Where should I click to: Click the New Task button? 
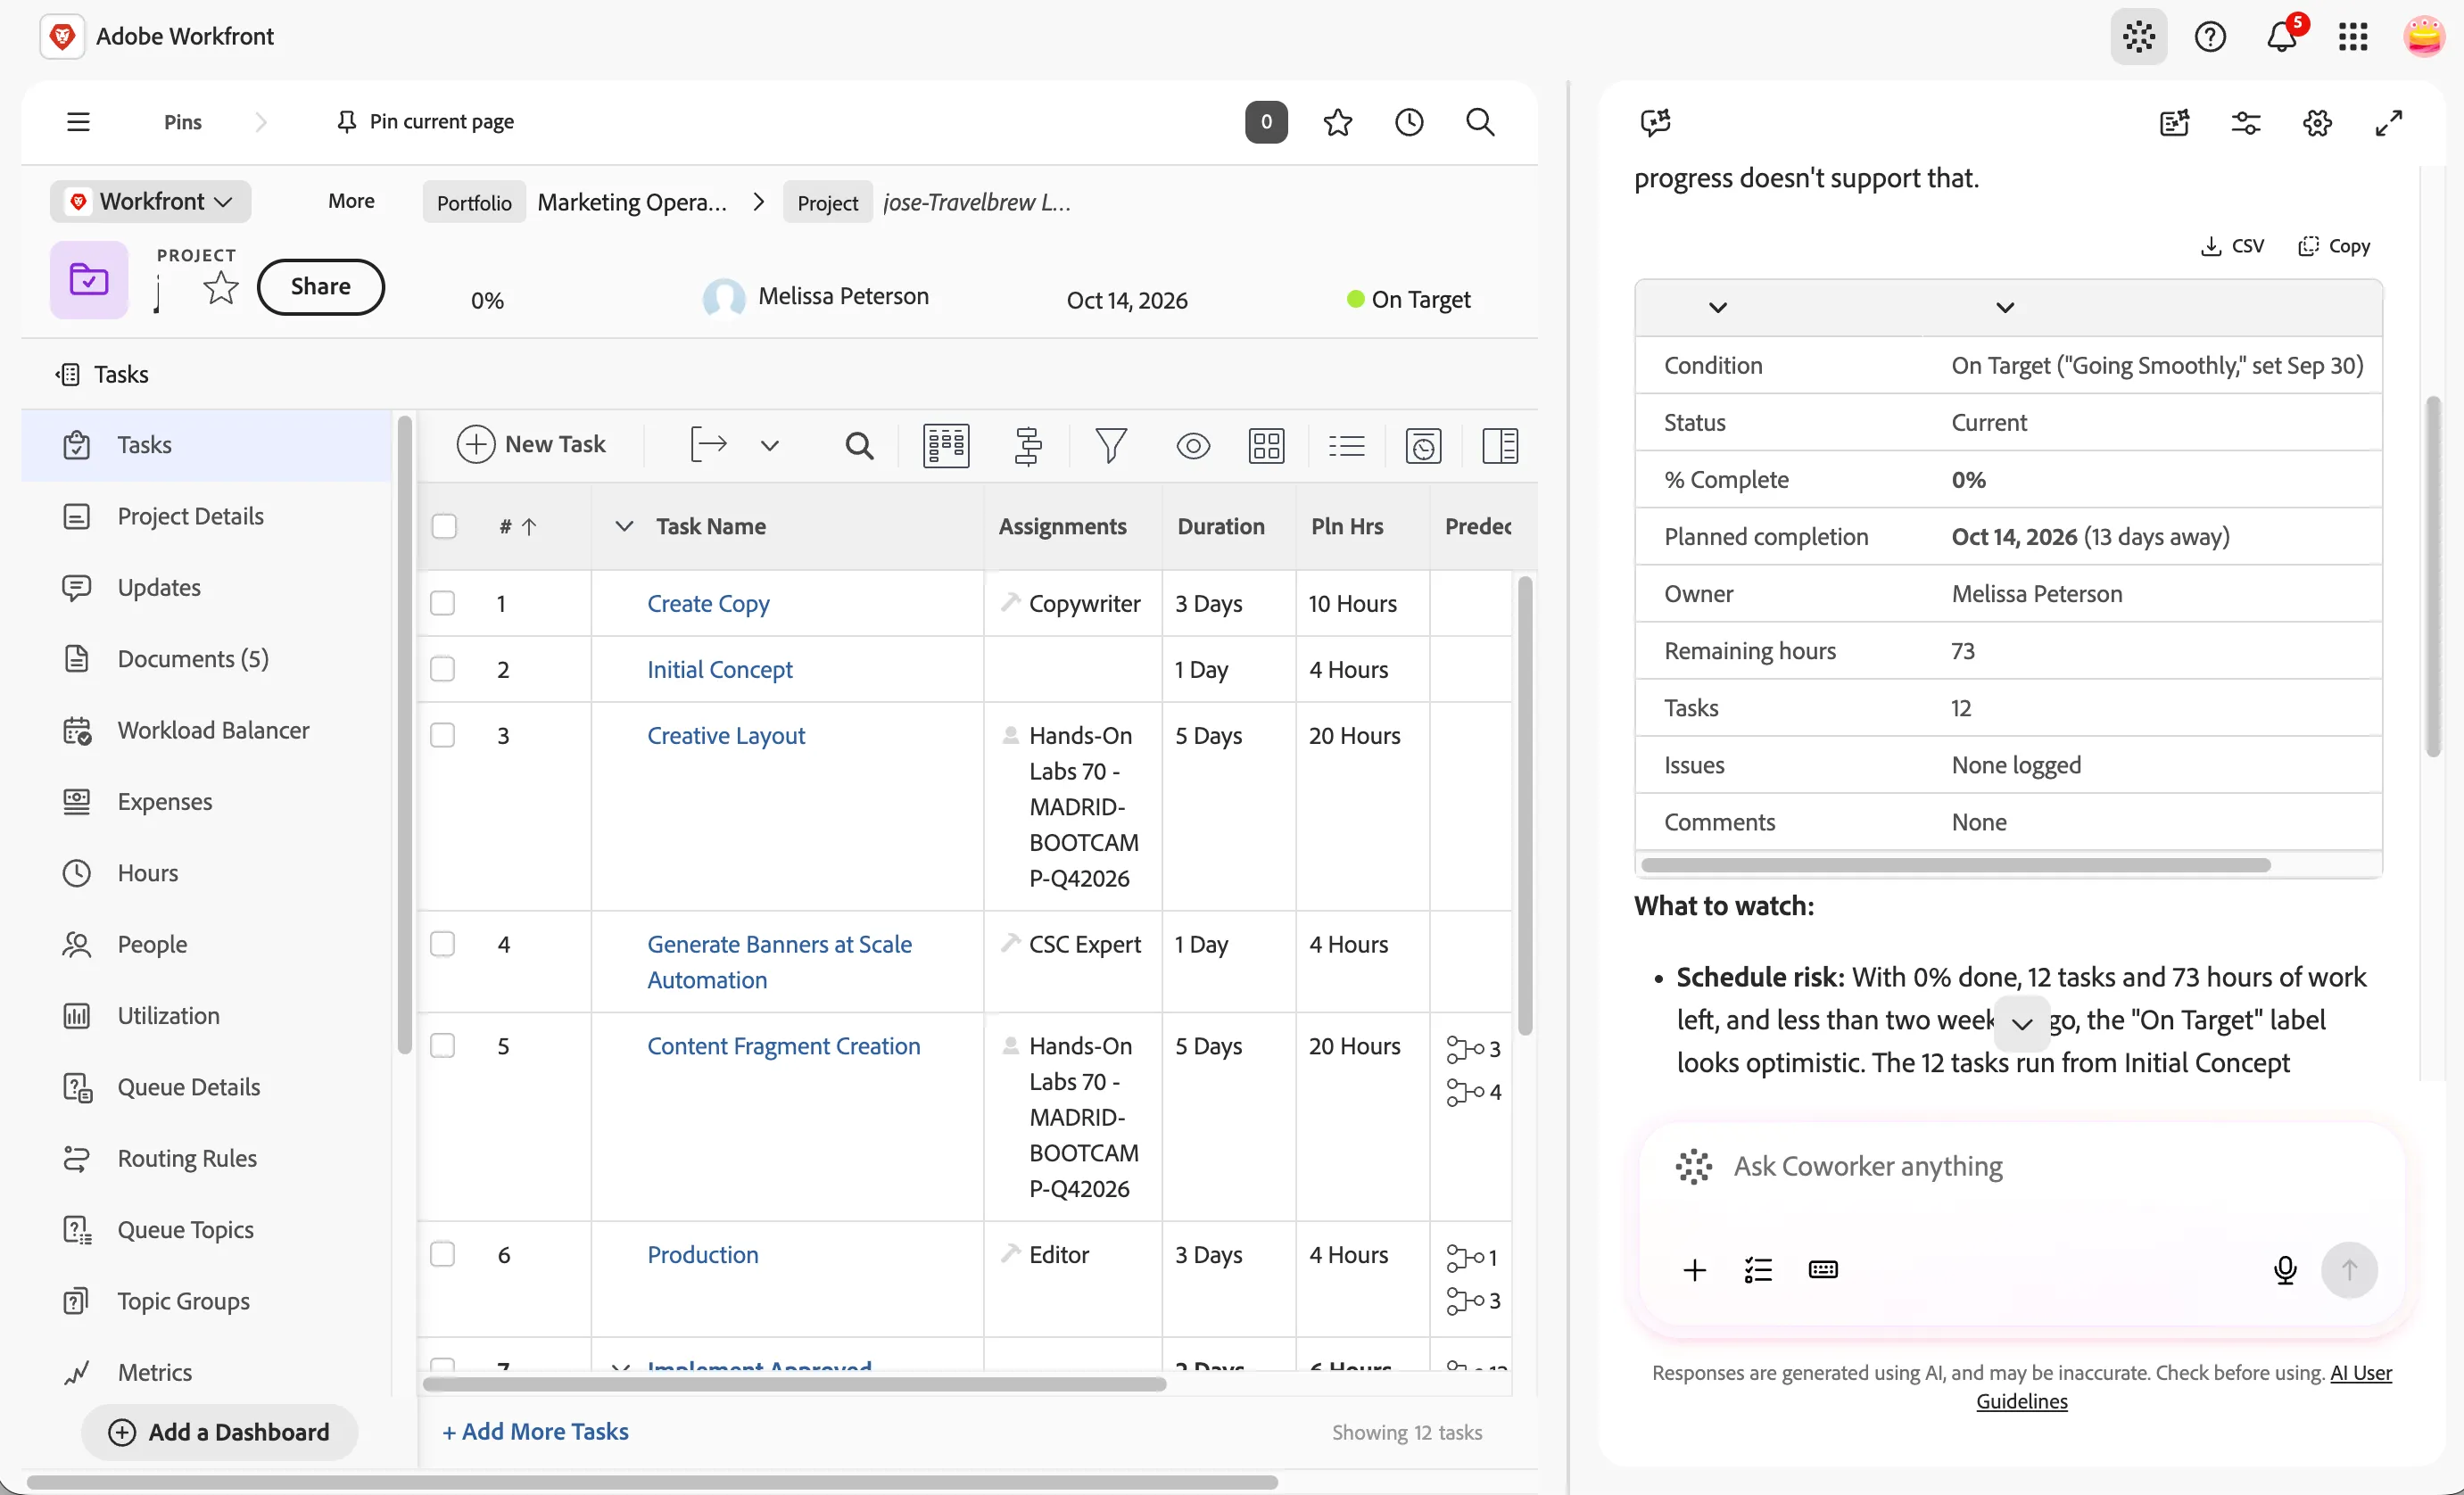coord(531,444)
